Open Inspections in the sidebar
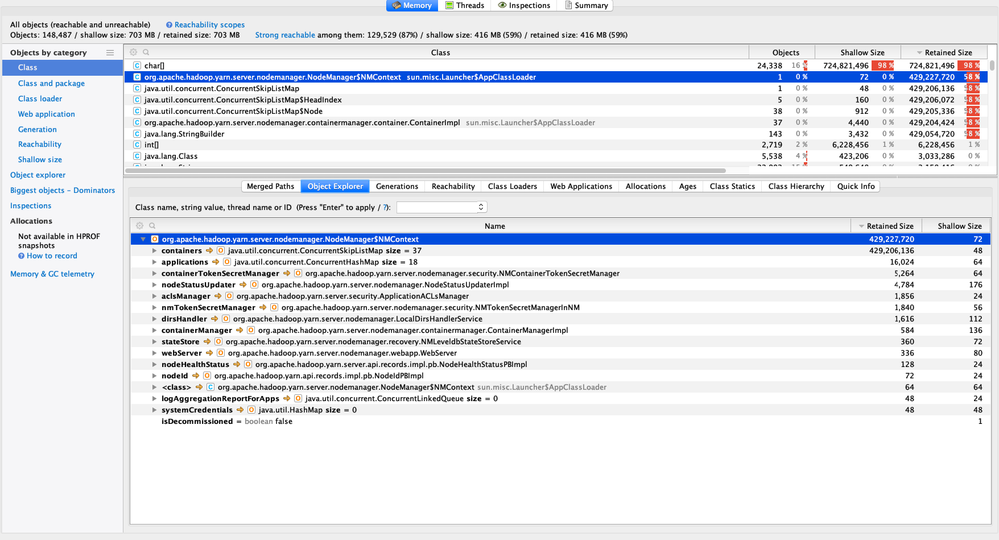 click(31, 206)
